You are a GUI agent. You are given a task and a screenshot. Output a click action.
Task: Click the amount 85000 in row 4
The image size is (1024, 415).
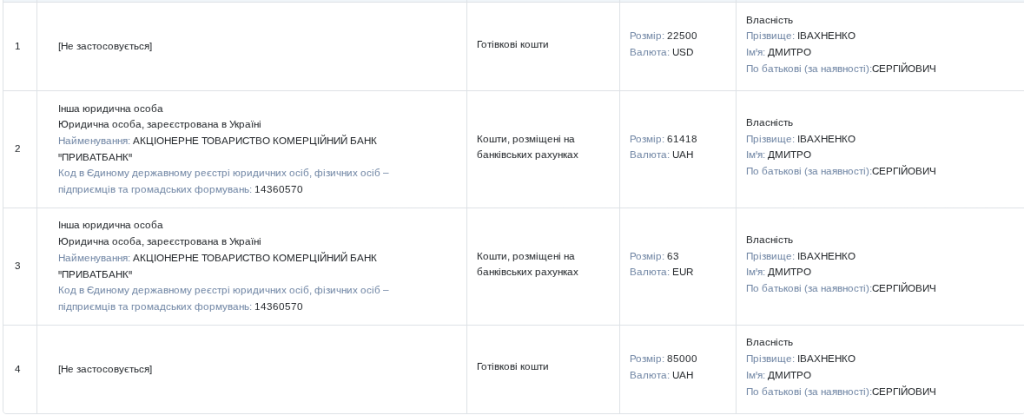(682, 359)
